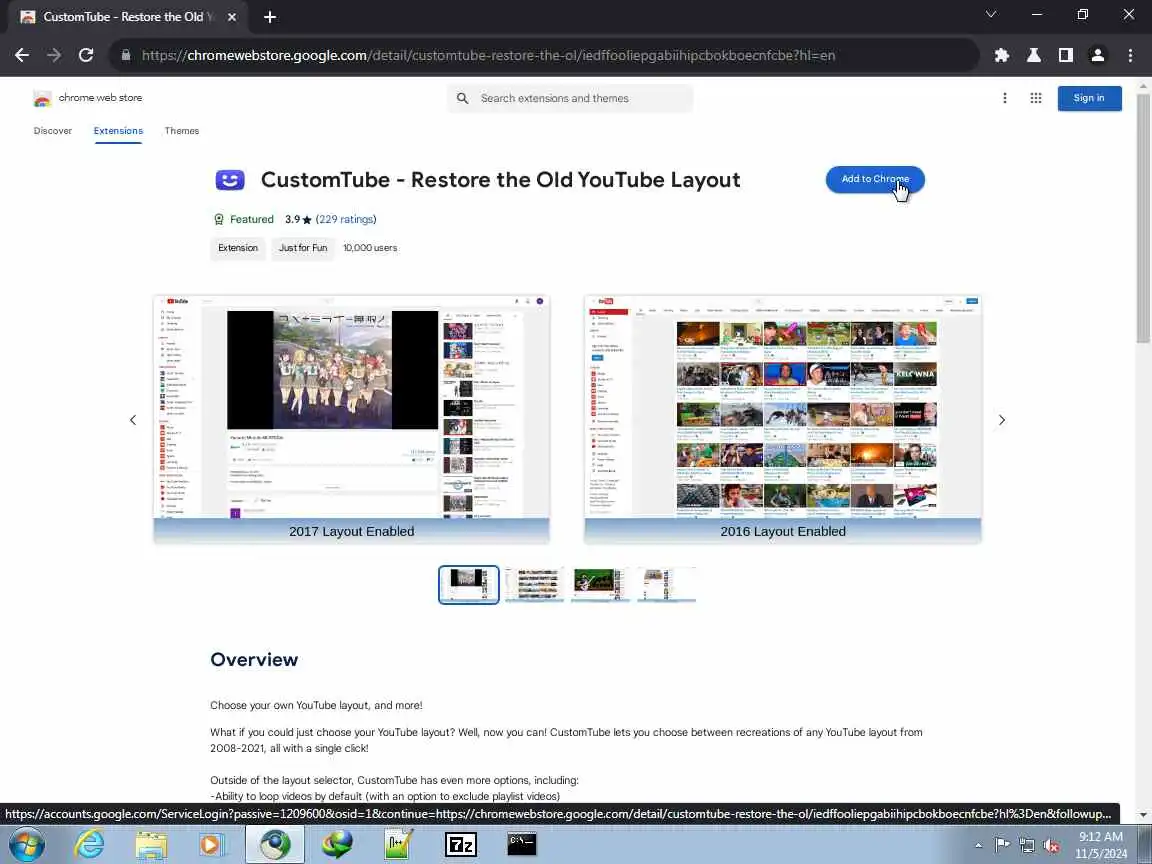Click Add to Chrome
Viewport: 1152px width, 864px height.
875,179
